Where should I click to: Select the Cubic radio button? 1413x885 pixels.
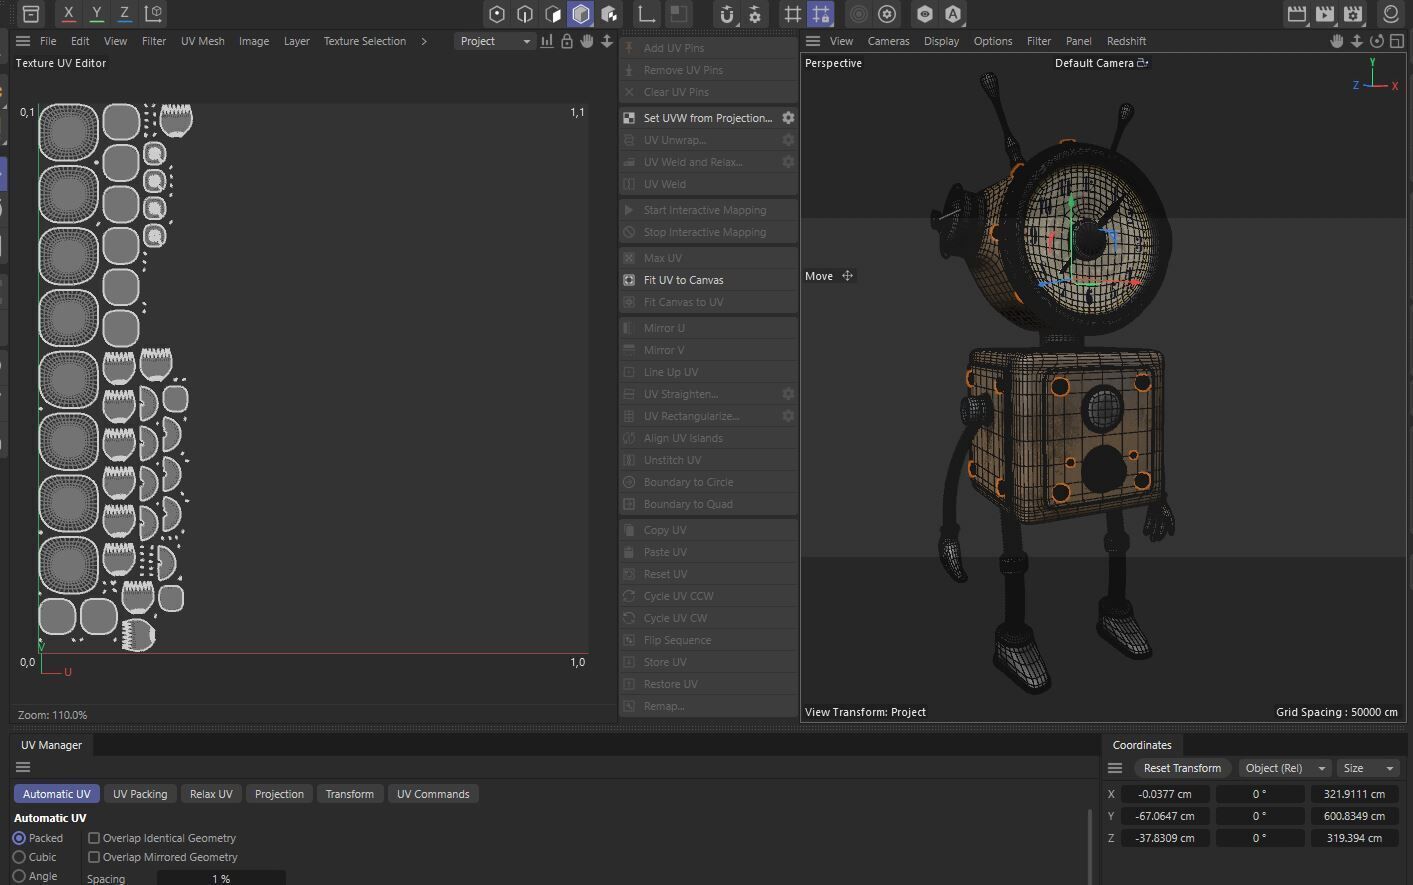pyautogui.click(x=19, y=857)
